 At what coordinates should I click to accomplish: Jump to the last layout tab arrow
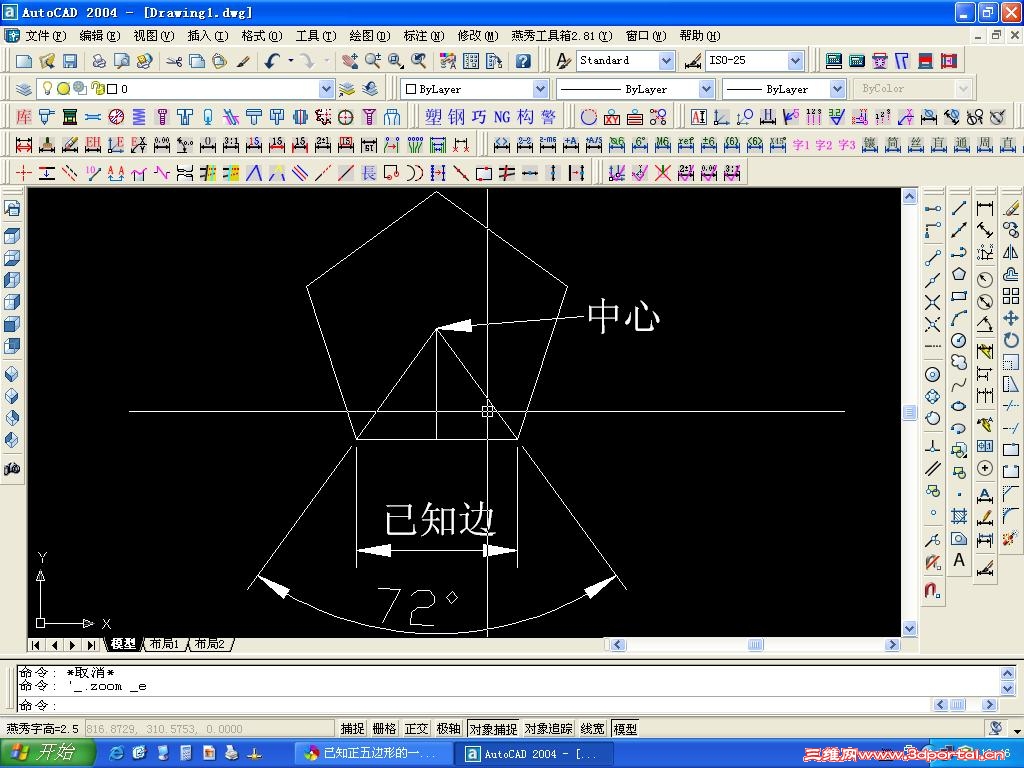(91, 645)
